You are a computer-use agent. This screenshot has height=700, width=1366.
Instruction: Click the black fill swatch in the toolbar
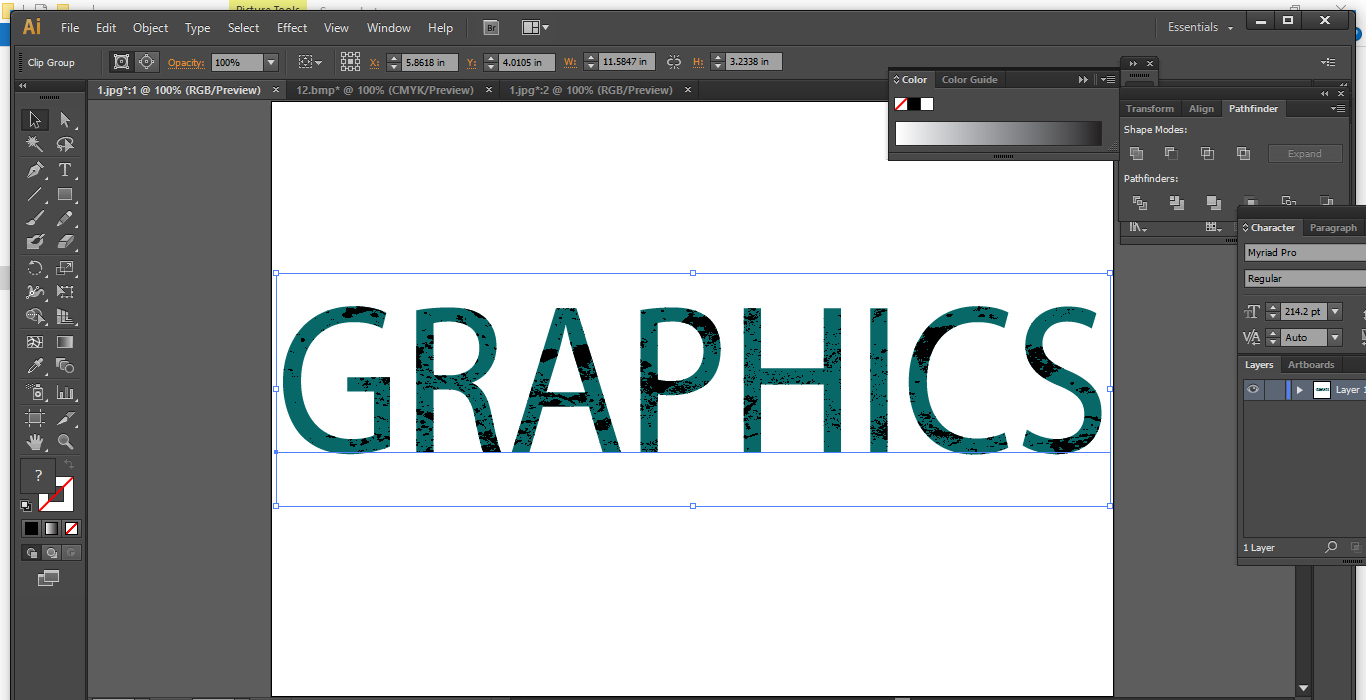(x=31, y=528)
